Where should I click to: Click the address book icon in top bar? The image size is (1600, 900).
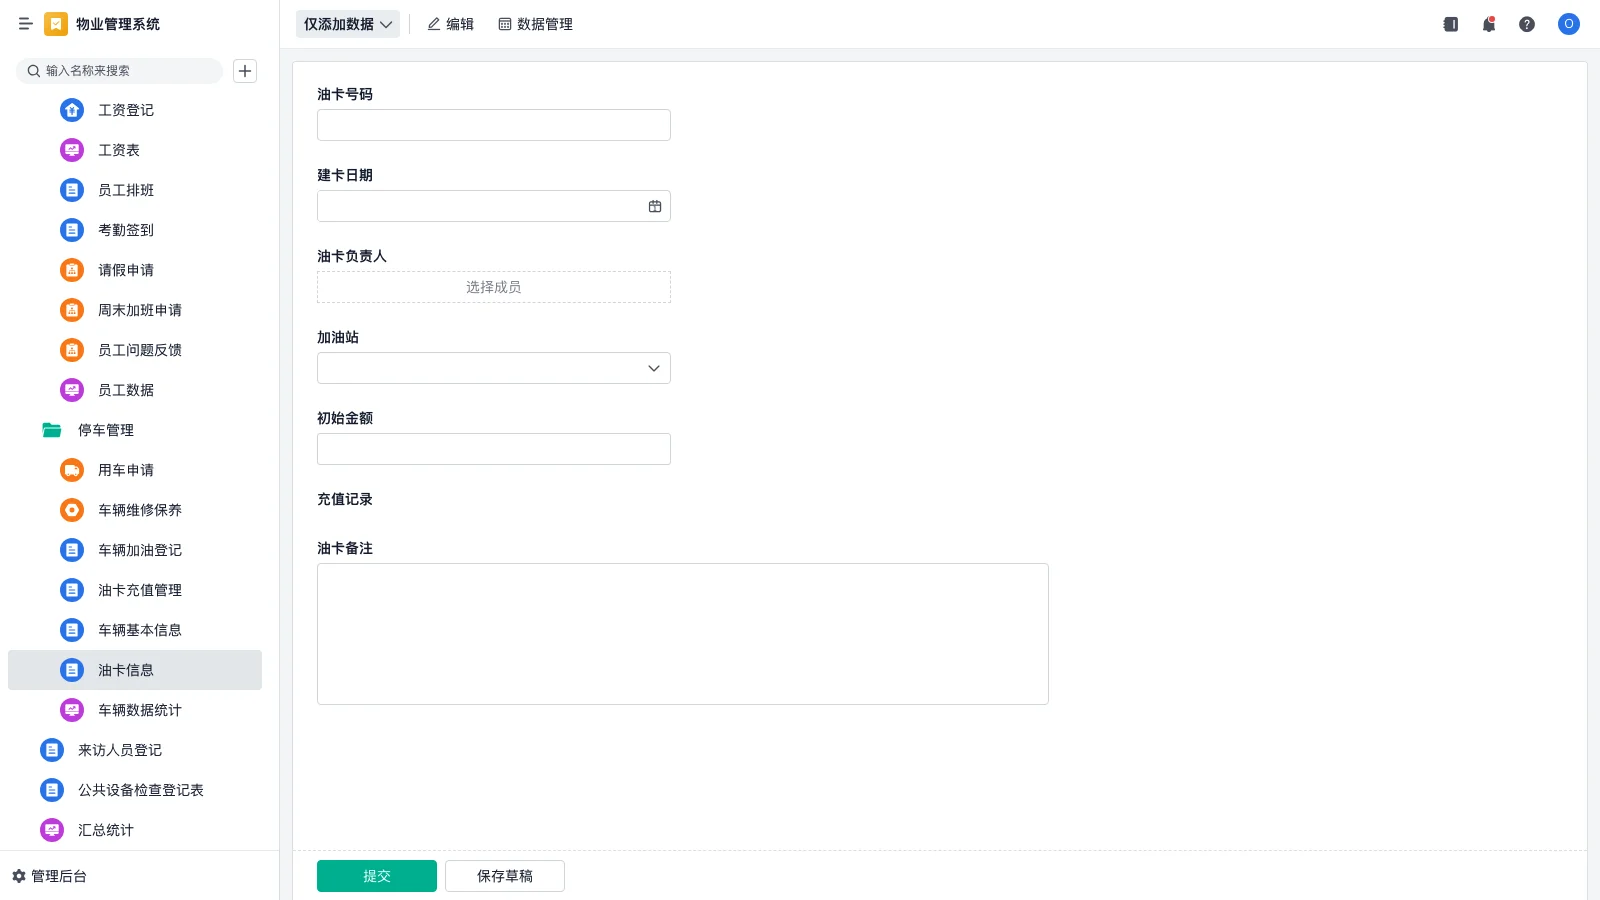[1451, 24]
